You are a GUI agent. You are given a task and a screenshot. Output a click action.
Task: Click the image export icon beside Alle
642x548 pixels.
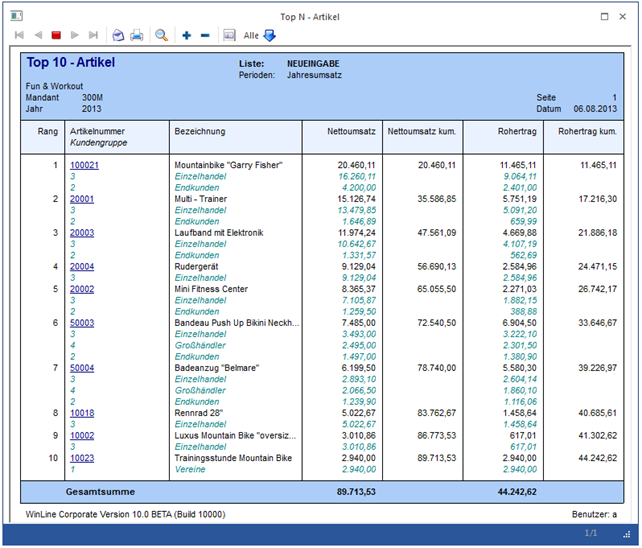229,35
